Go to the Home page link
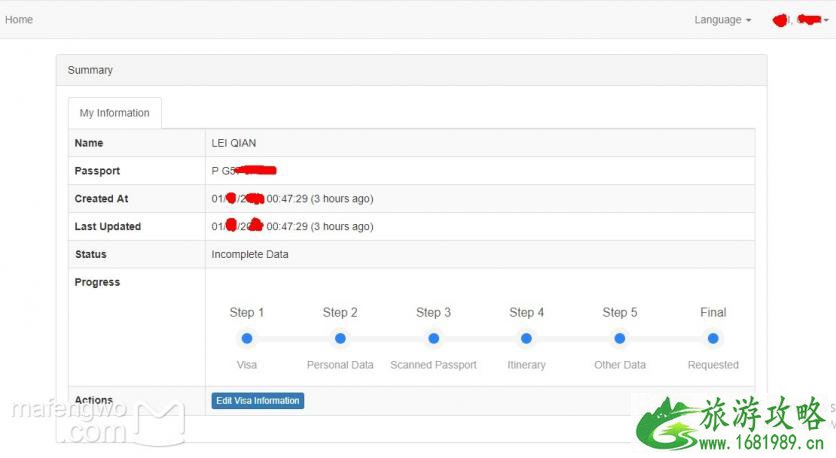 point(19,20)
